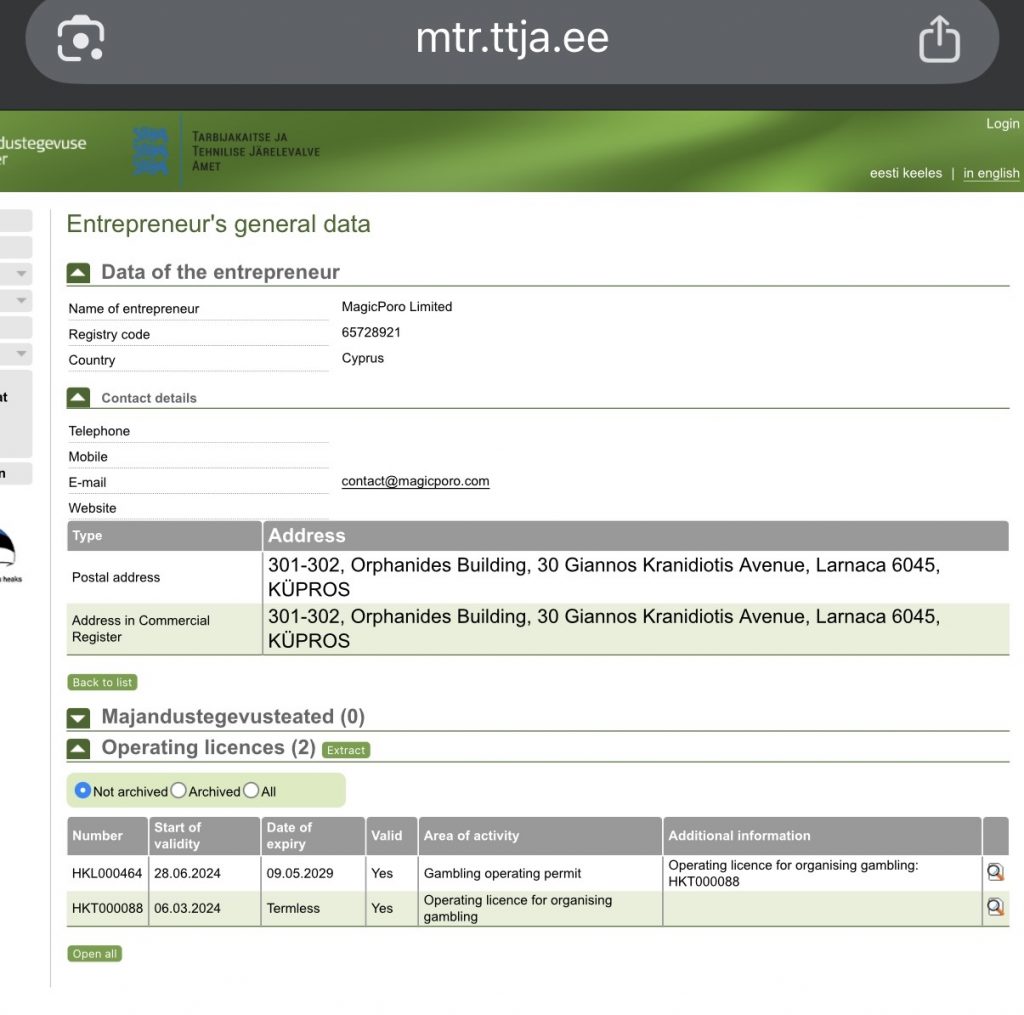Open first left sidebar dropdown arrow
Viewport: 1024px width, 1015px height.
22,274
